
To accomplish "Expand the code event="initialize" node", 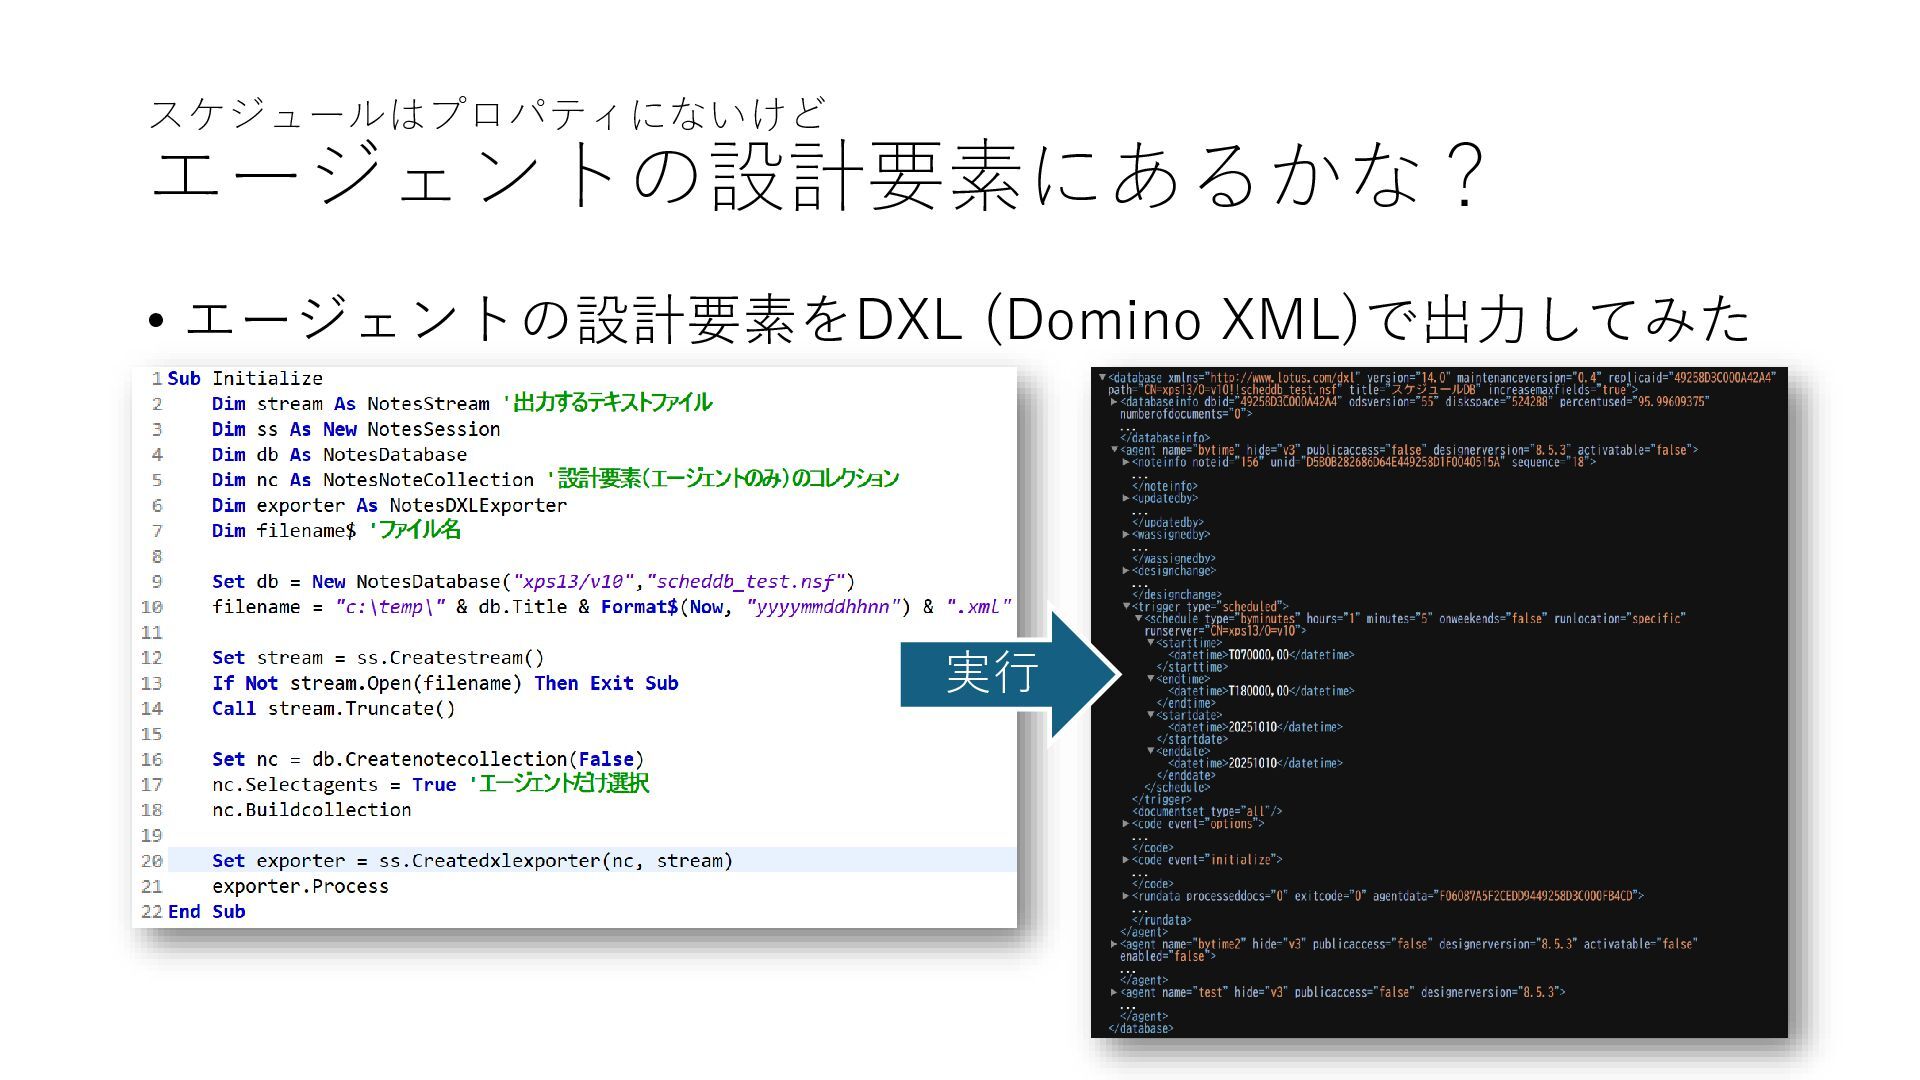I will [1126, 860].
